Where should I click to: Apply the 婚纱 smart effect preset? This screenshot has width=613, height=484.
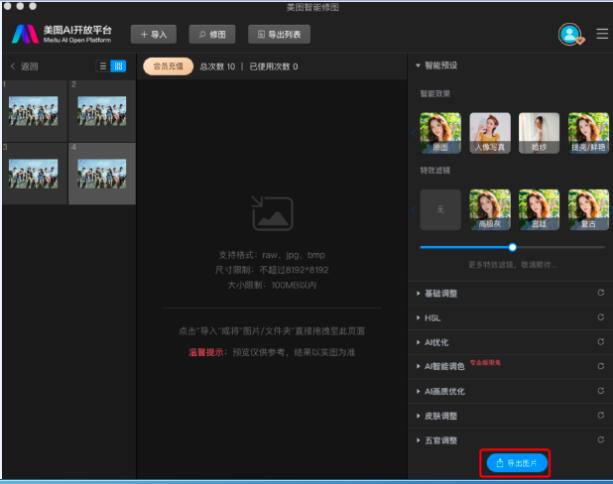point(539,132)
